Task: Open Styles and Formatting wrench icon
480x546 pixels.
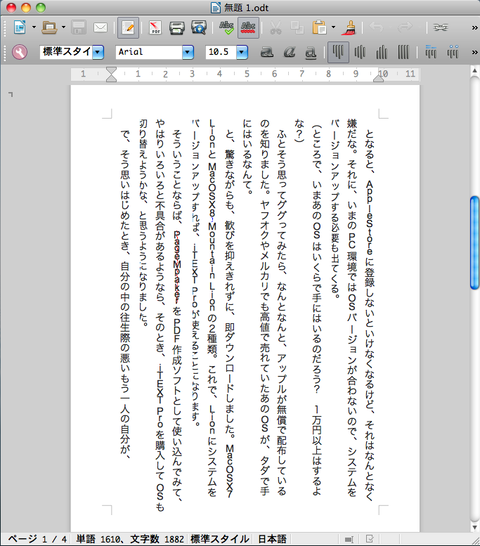Action: tap(20, 52)
